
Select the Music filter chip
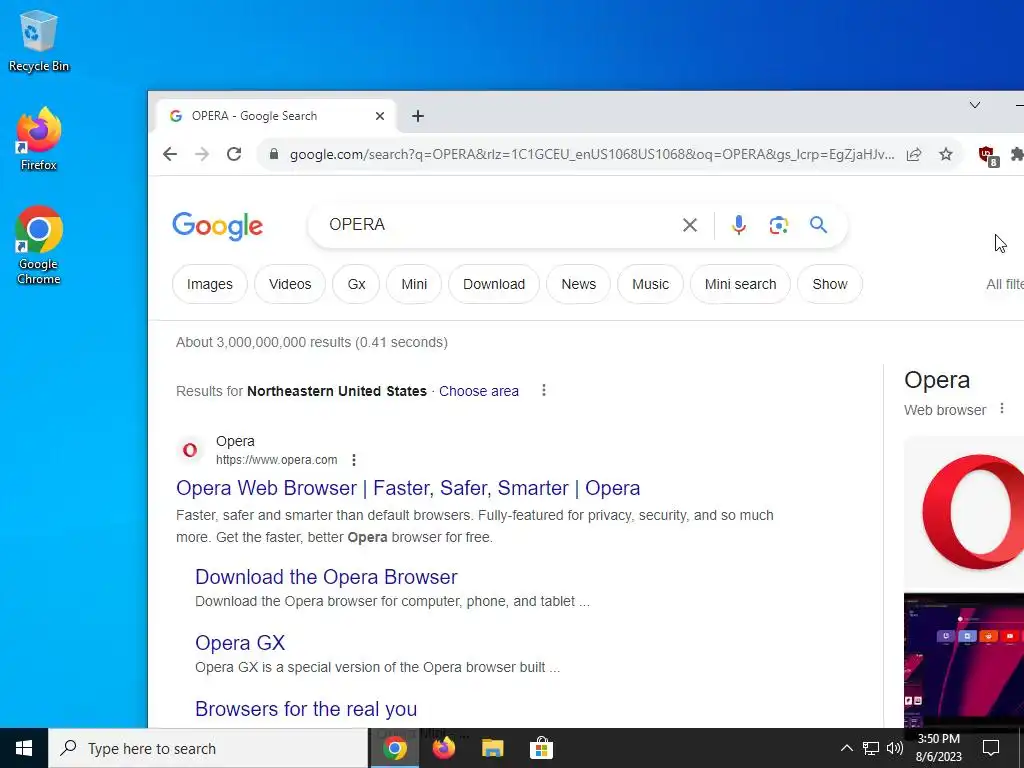[x=650, y=284]
